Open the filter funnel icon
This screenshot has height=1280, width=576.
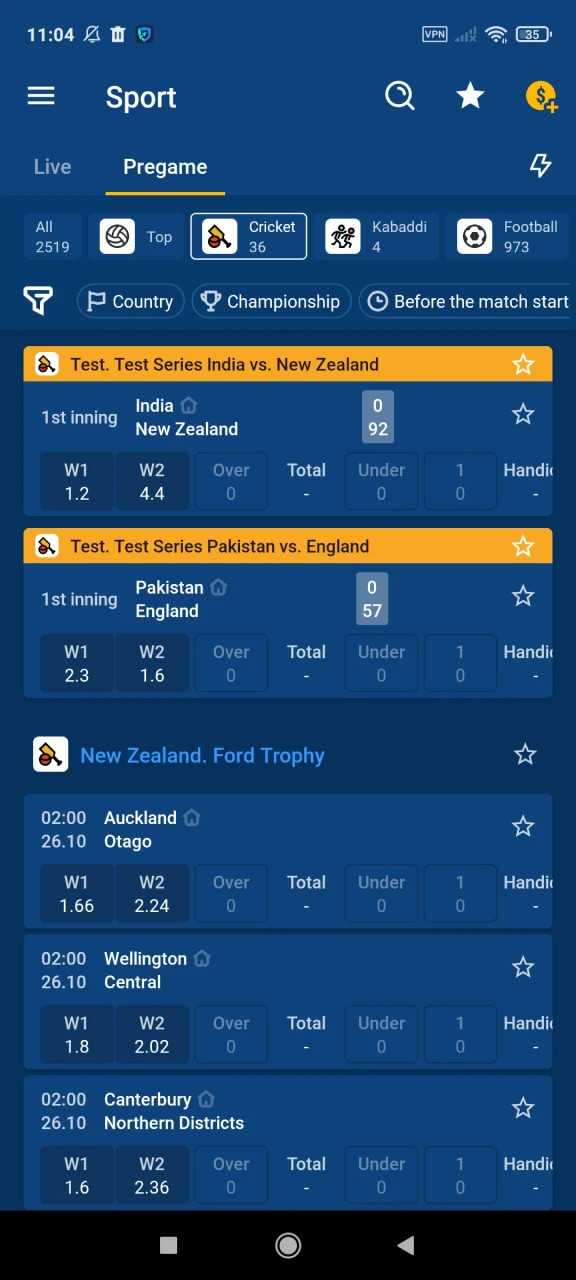(38, 301)
